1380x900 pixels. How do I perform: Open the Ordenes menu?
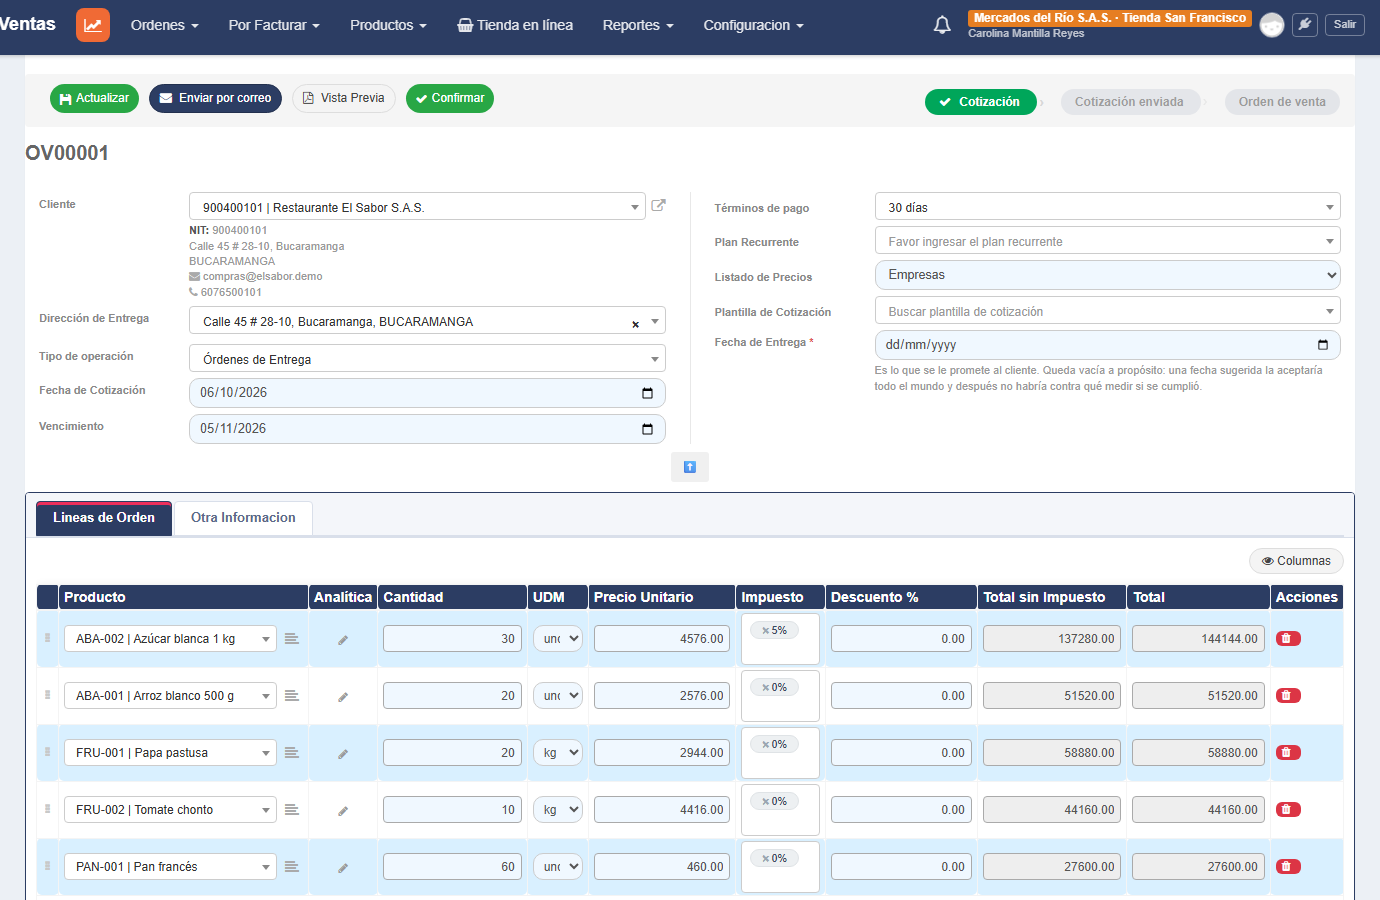[x=164, y=25]
